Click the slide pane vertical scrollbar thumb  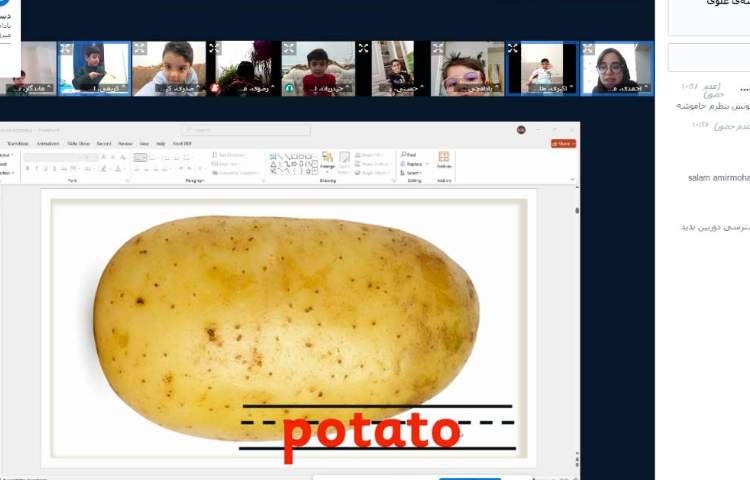[577, 210]
